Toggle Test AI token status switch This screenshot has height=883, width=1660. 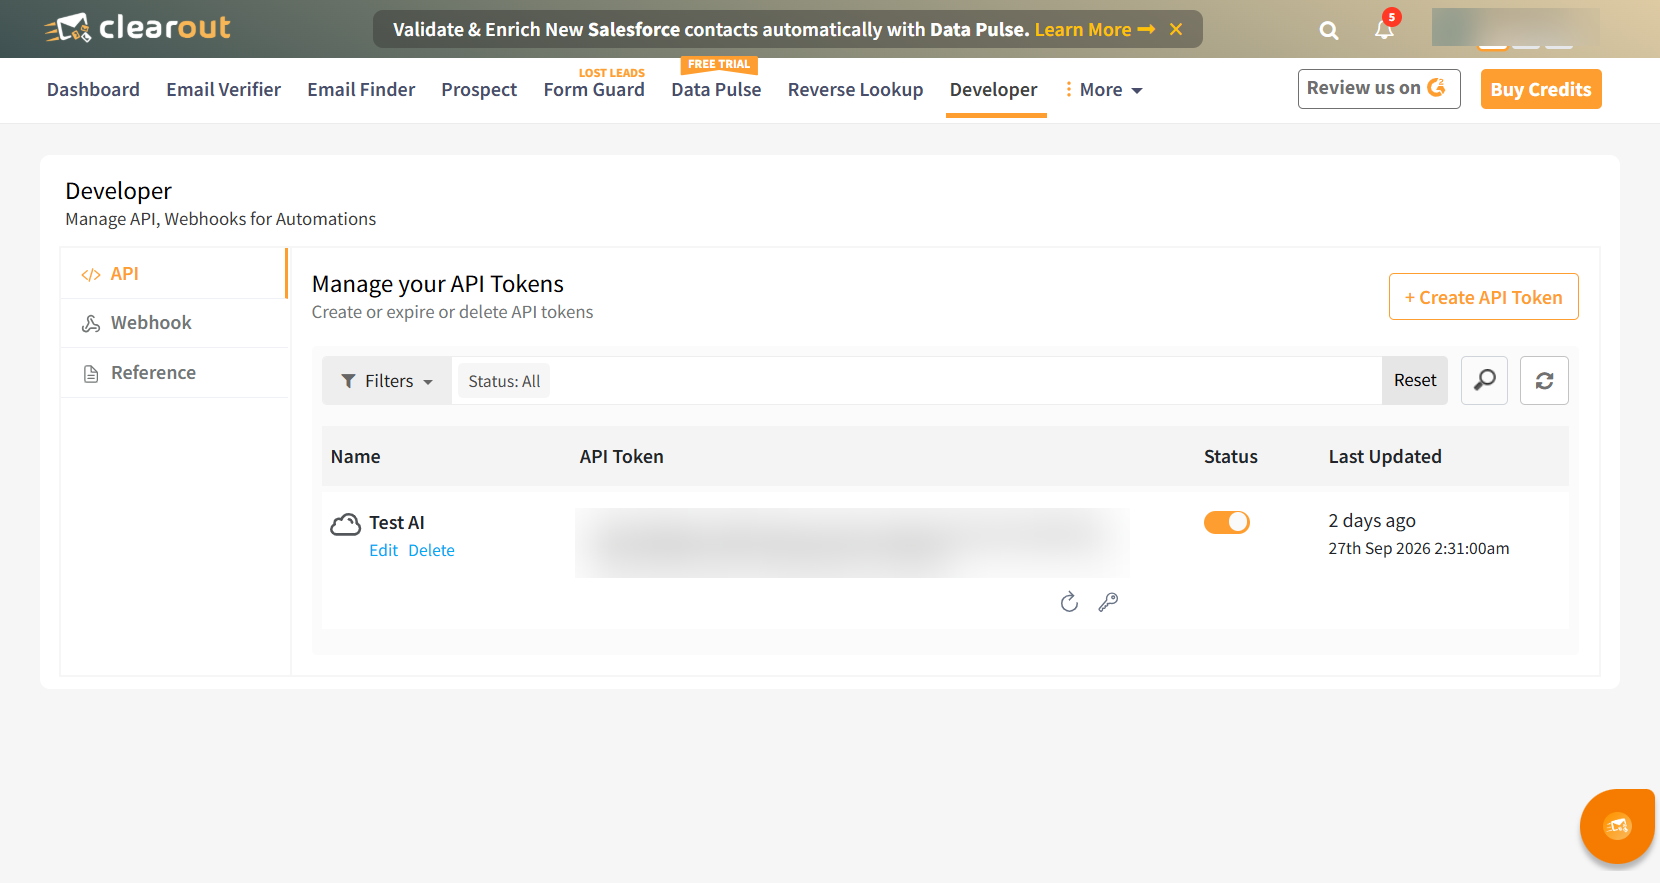click(x=1226, y=522)
